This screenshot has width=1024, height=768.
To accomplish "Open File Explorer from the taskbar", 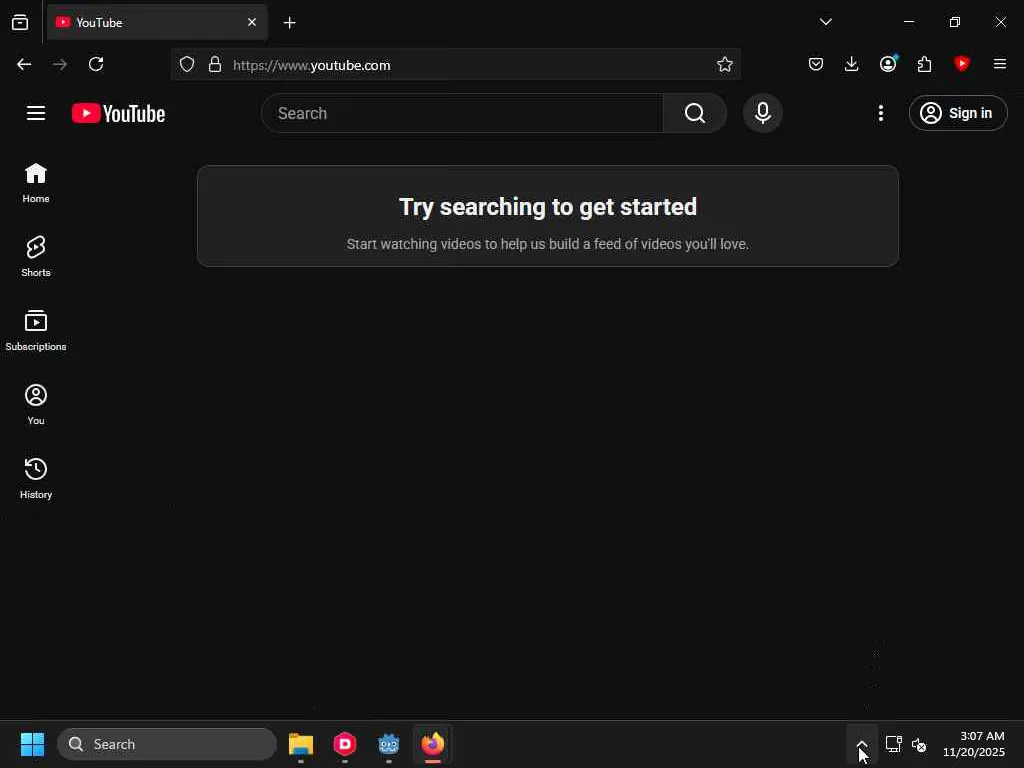I will (300, 744).
